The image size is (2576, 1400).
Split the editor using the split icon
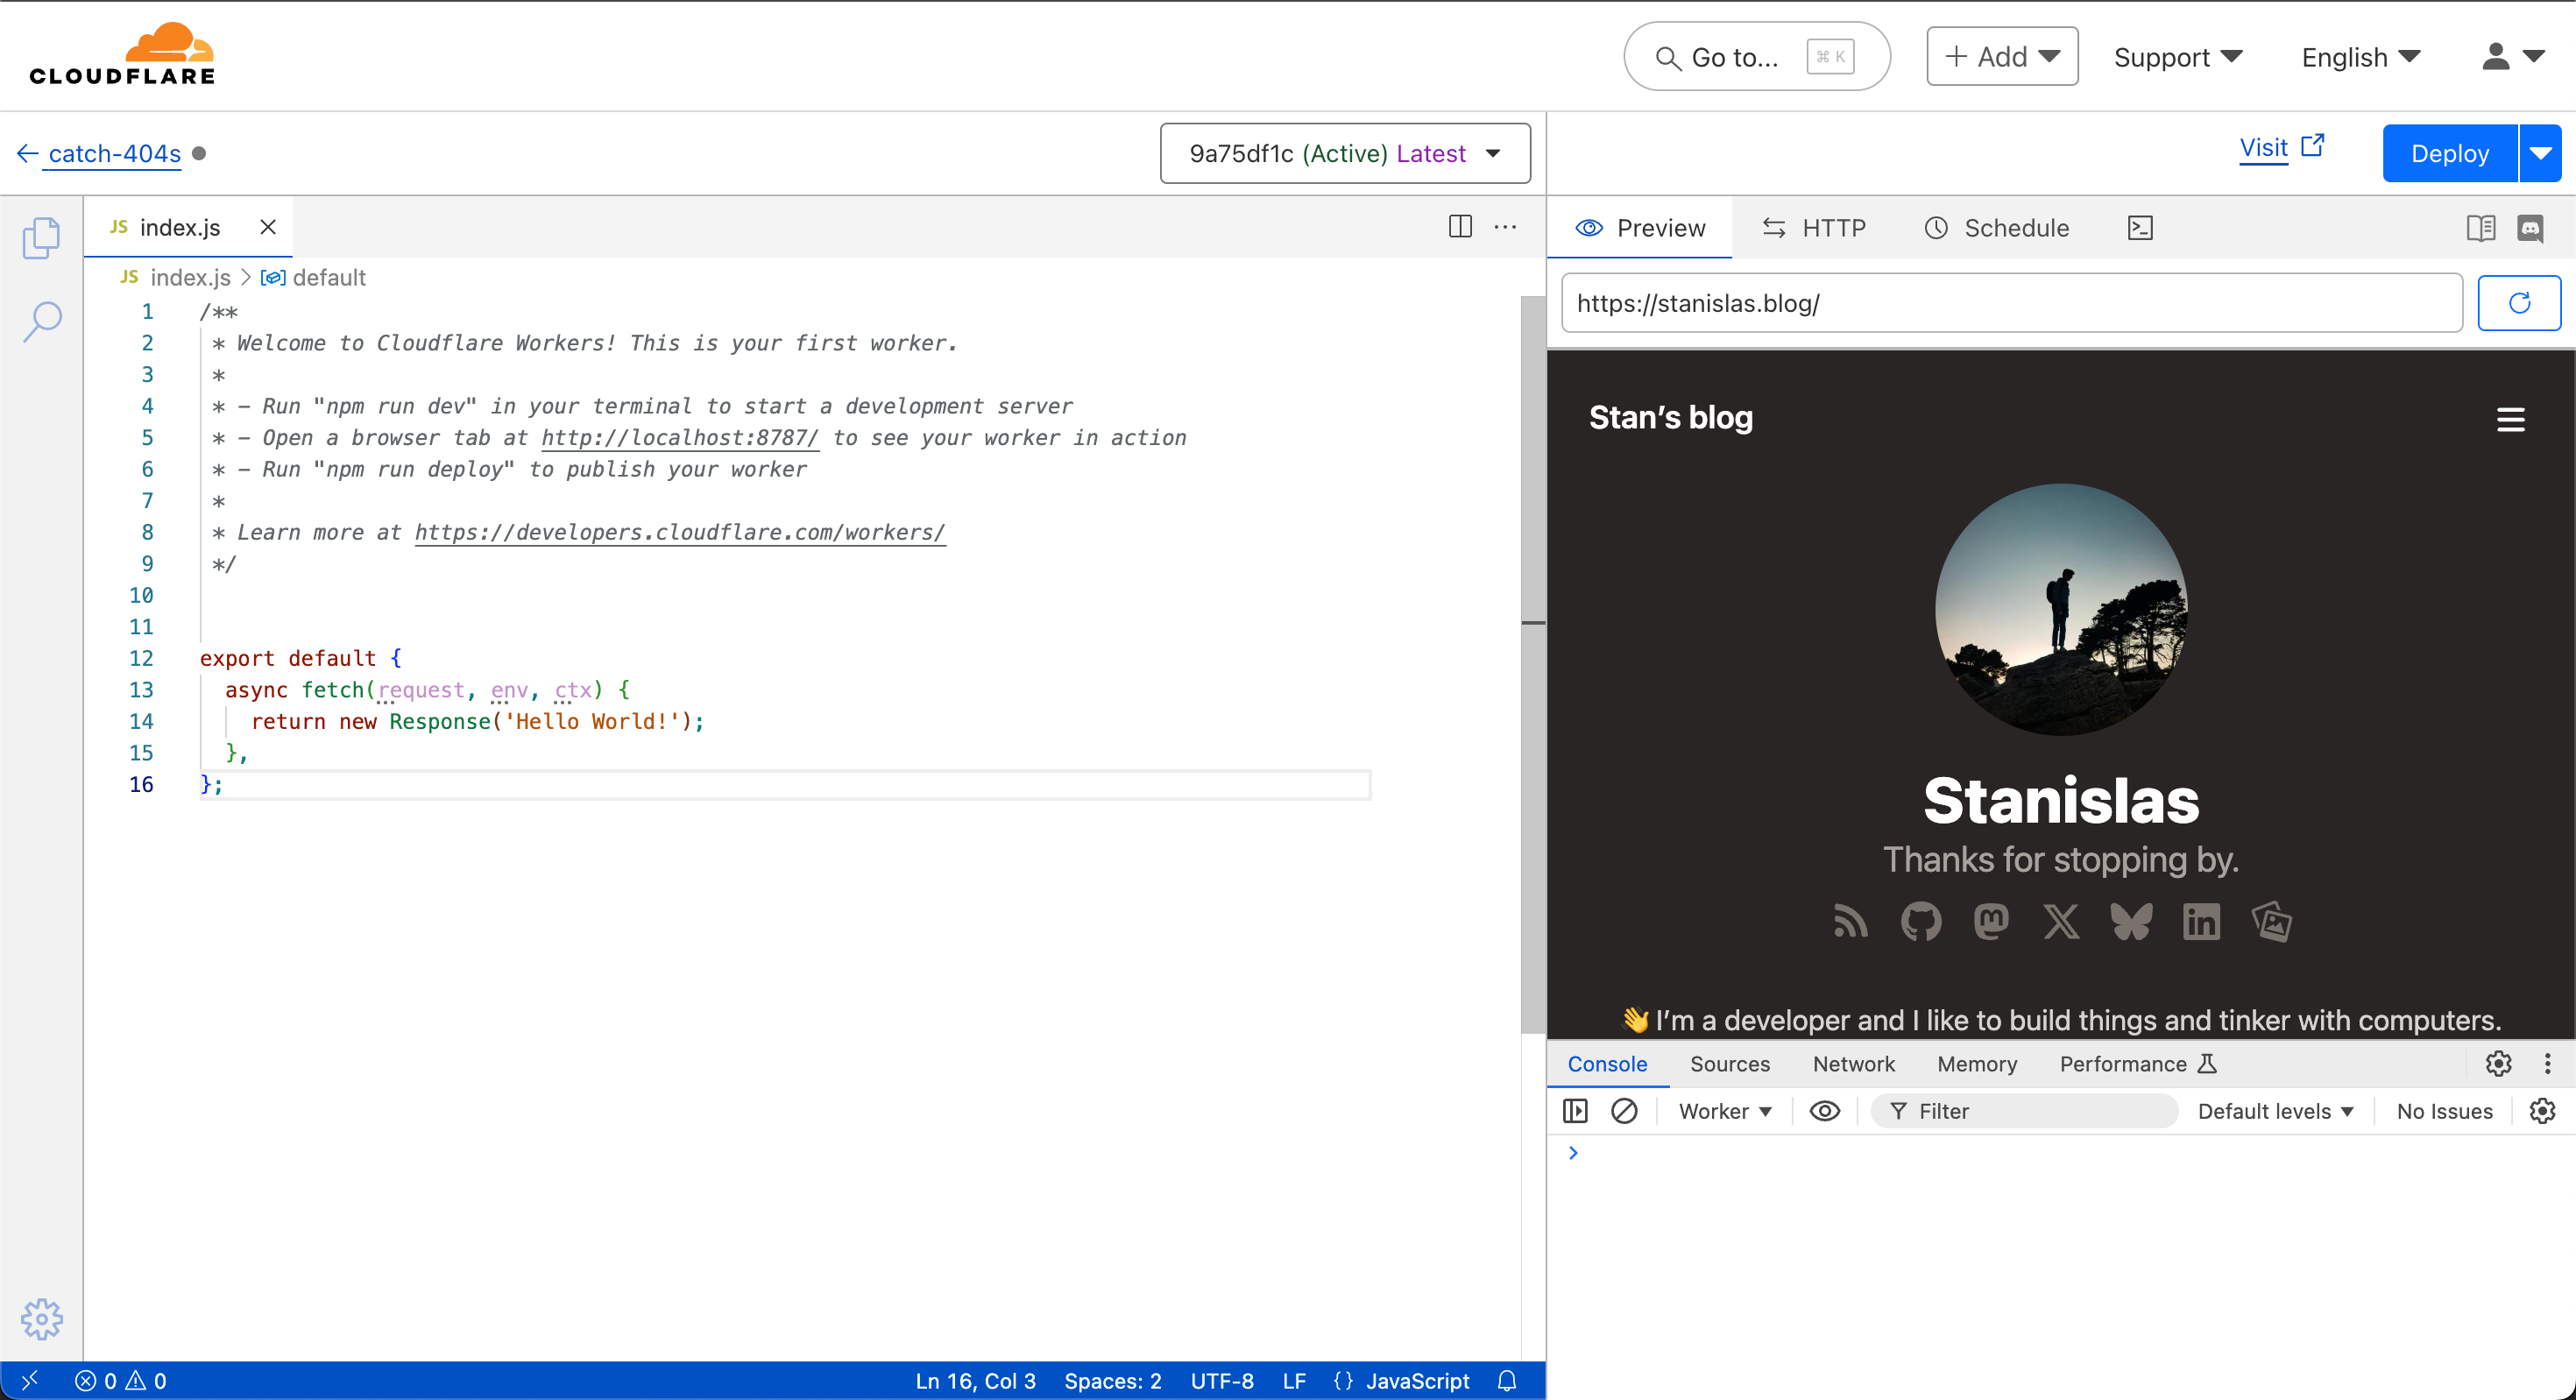click(1460, 227)
